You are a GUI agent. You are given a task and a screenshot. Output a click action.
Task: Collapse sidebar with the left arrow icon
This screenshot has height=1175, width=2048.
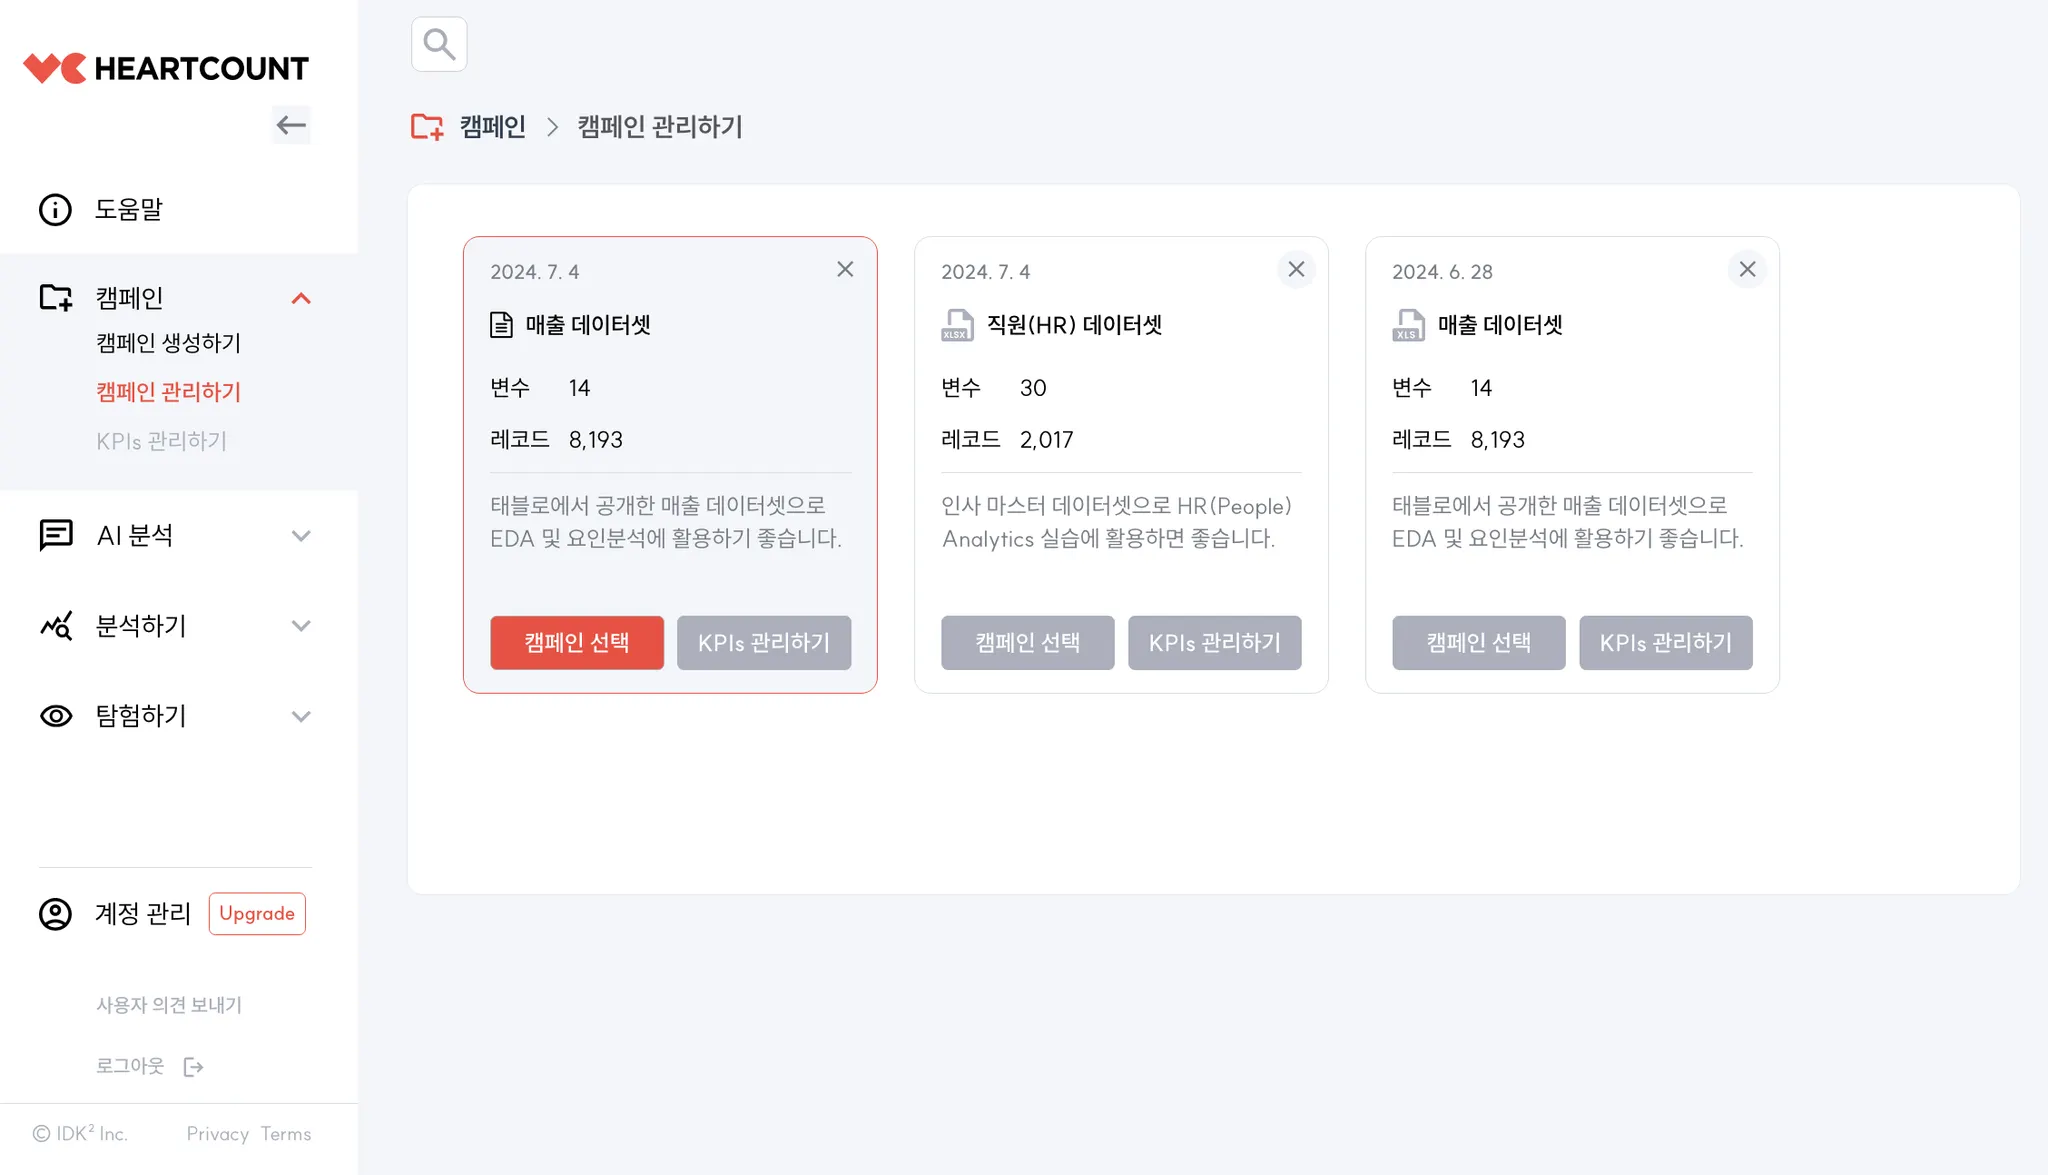click(x=291, y=125)
